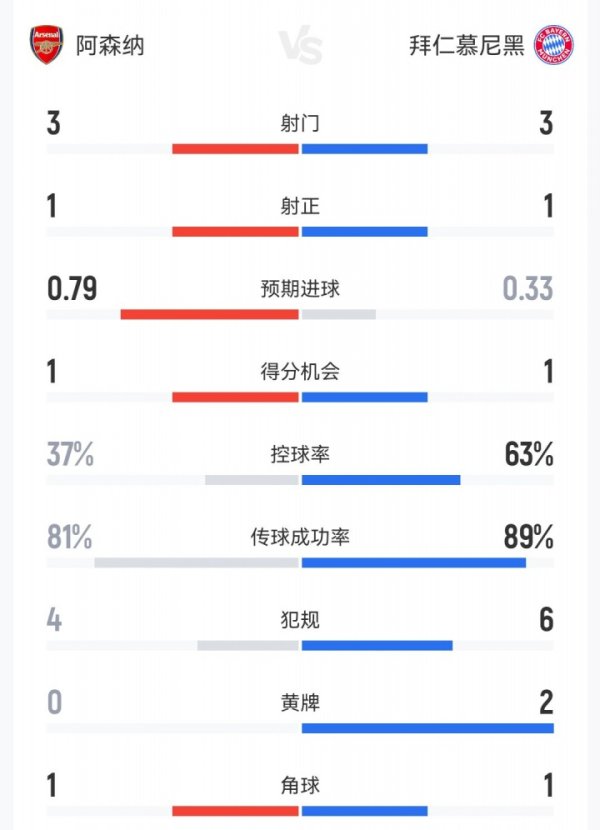Click Bayern's 89% pass accuracy value
600x830 pixels.
point(529,538)
